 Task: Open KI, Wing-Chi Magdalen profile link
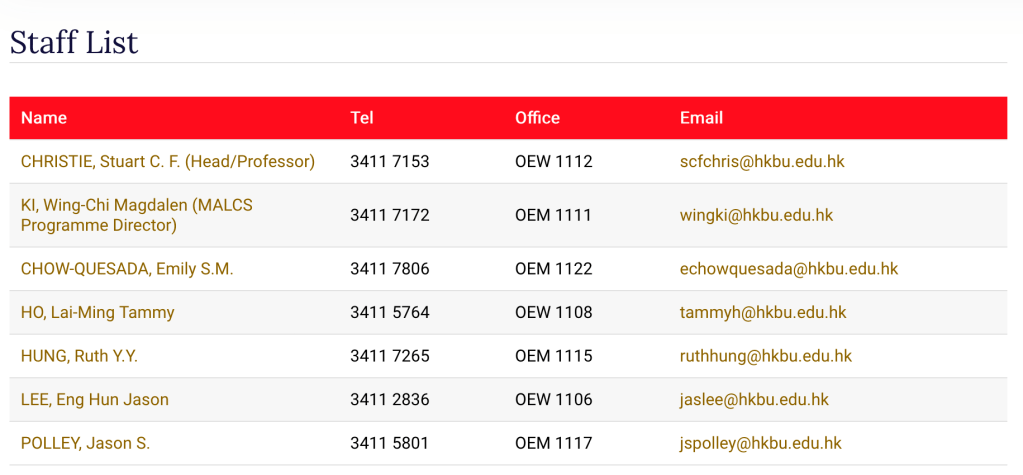pos(136,215)
